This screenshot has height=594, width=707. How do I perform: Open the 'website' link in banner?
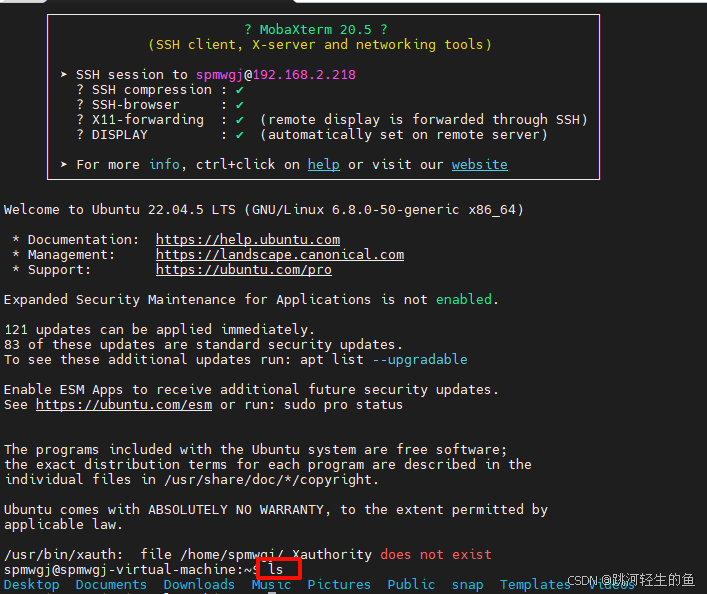coord(479,165)
